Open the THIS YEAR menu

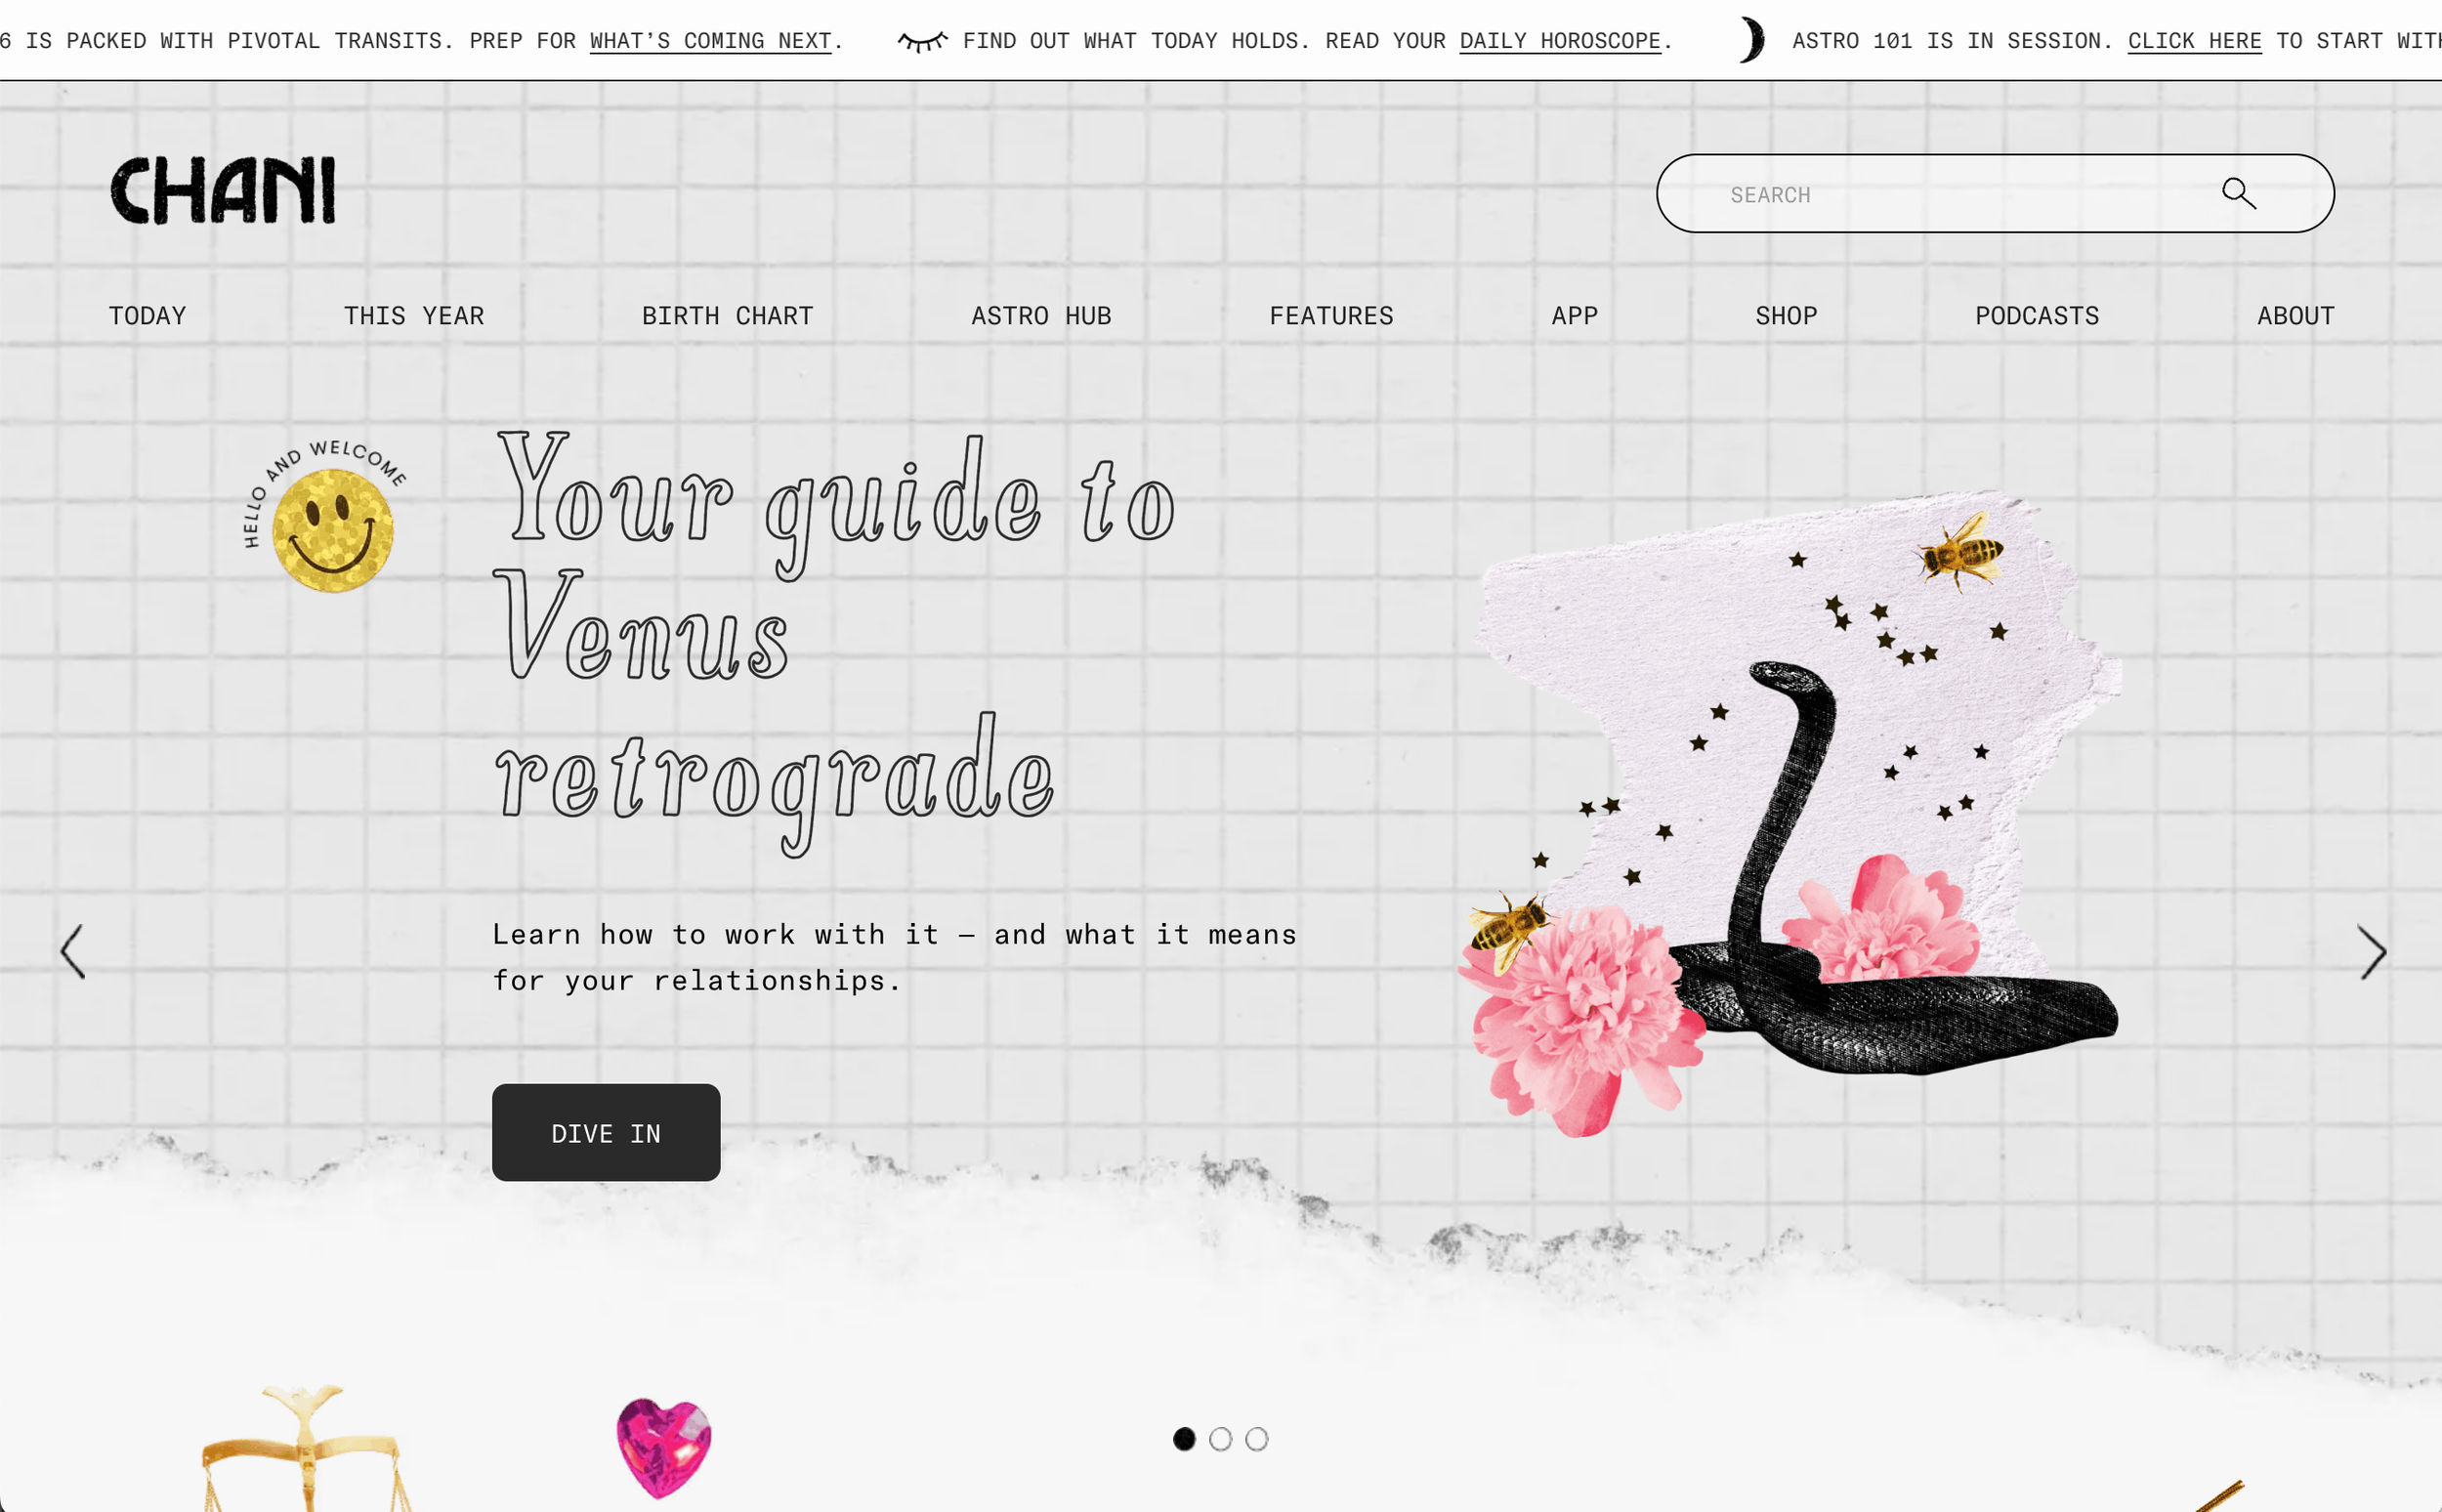(x=414, y=316)
